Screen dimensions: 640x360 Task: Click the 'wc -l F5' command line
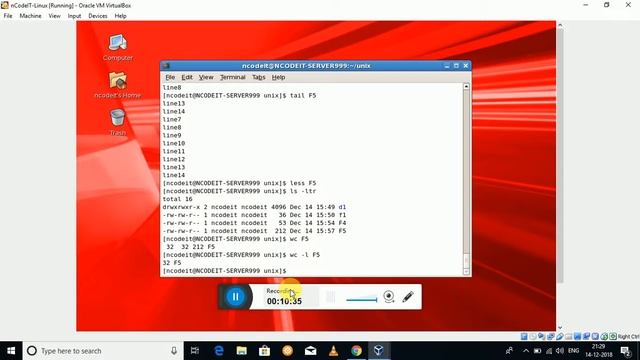pos(241,255)
